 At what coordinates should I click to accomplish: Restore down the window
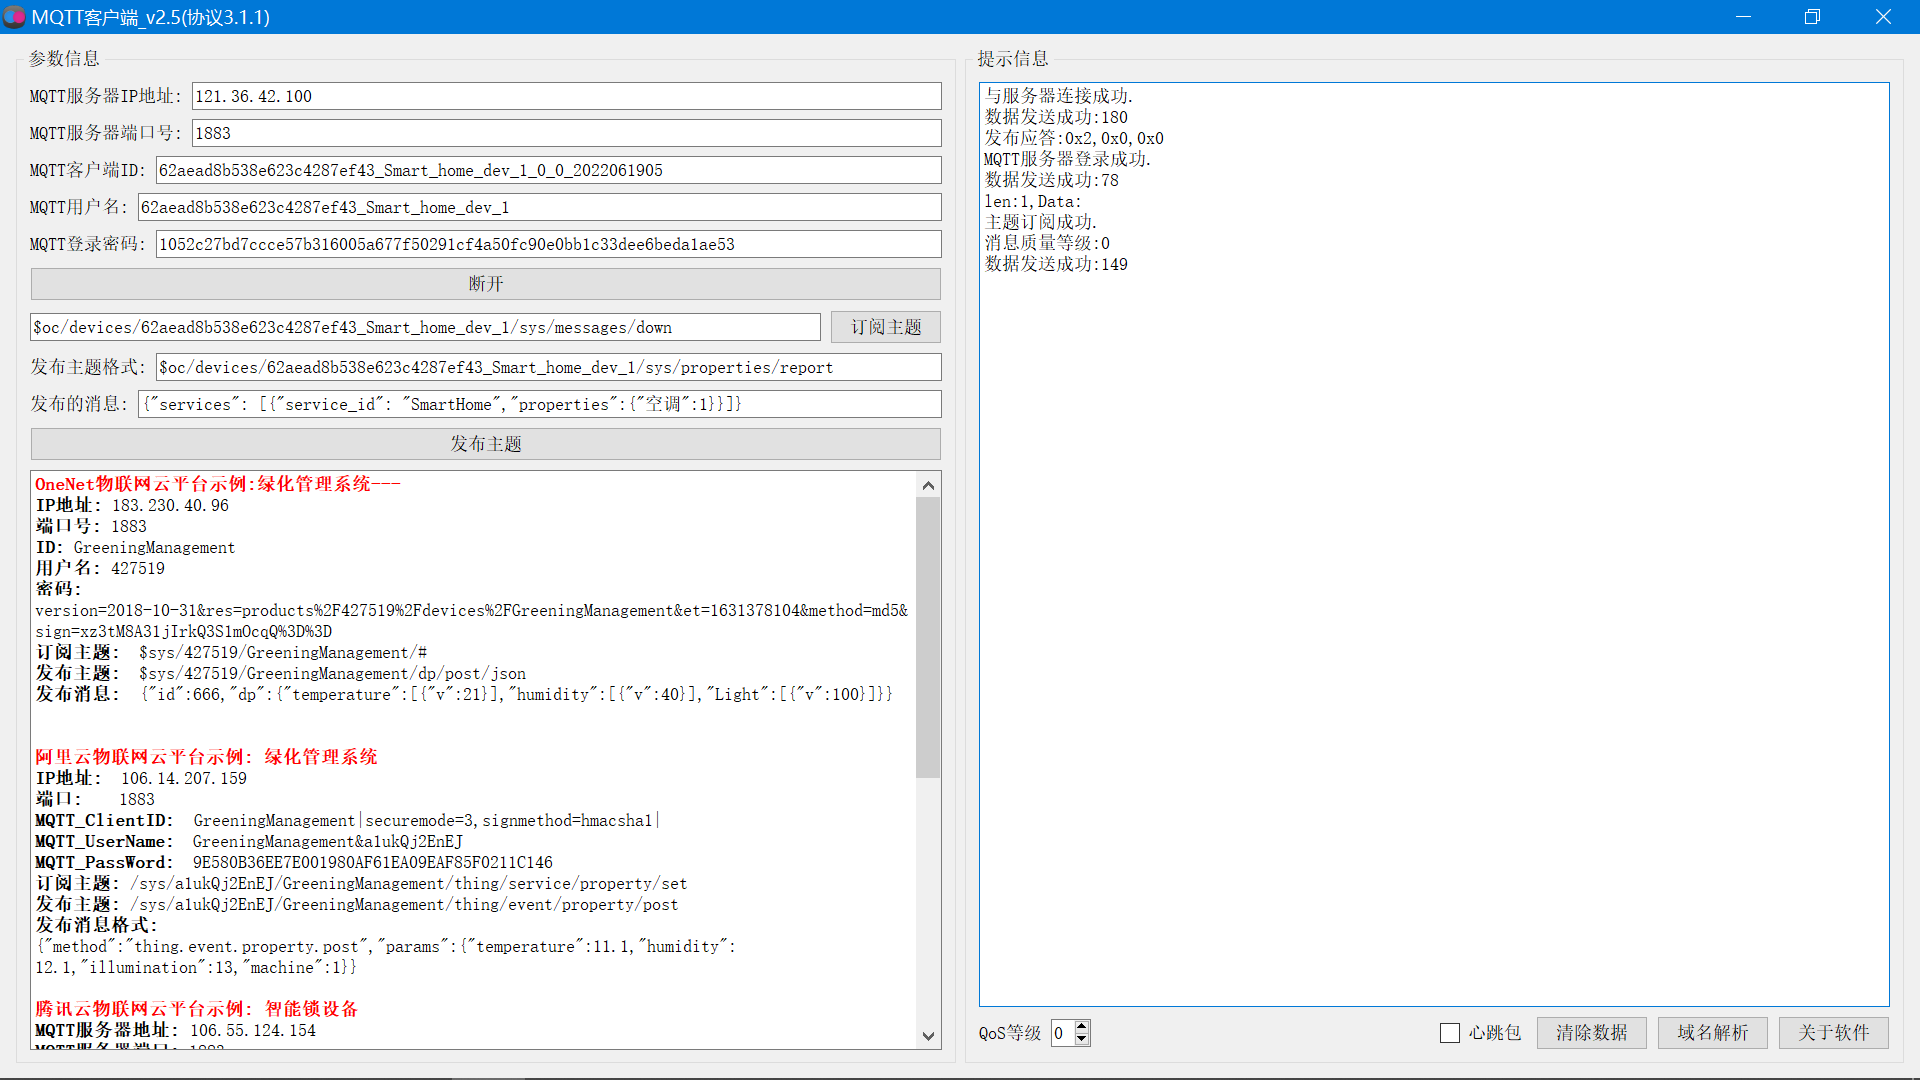click(1812, 17)
